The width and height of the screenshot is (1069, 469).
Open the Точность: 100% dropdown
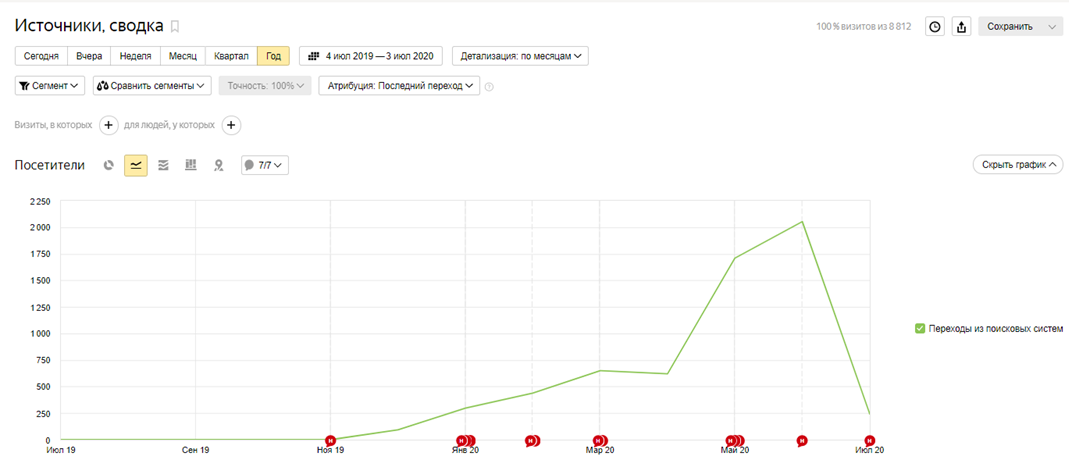click(265, 86)
